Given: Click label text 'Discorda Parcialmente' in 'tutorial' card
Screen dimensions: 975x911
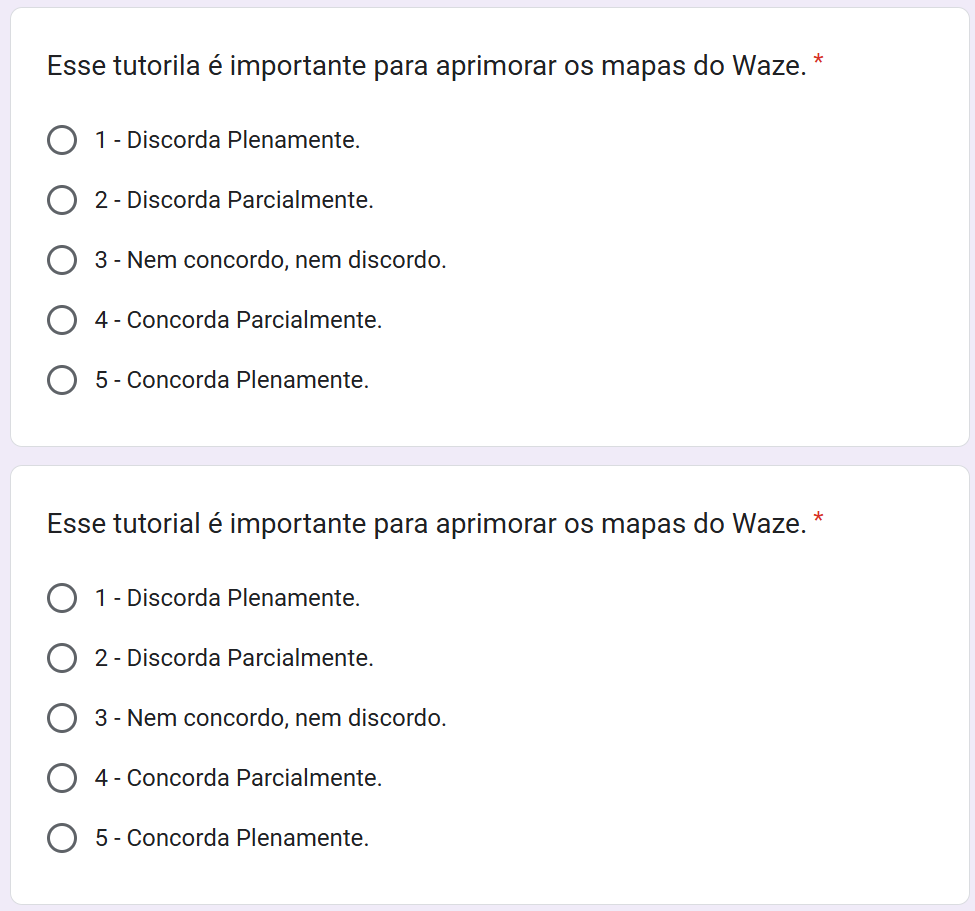Looking at the screenshot, I should (x=250, y=658).
